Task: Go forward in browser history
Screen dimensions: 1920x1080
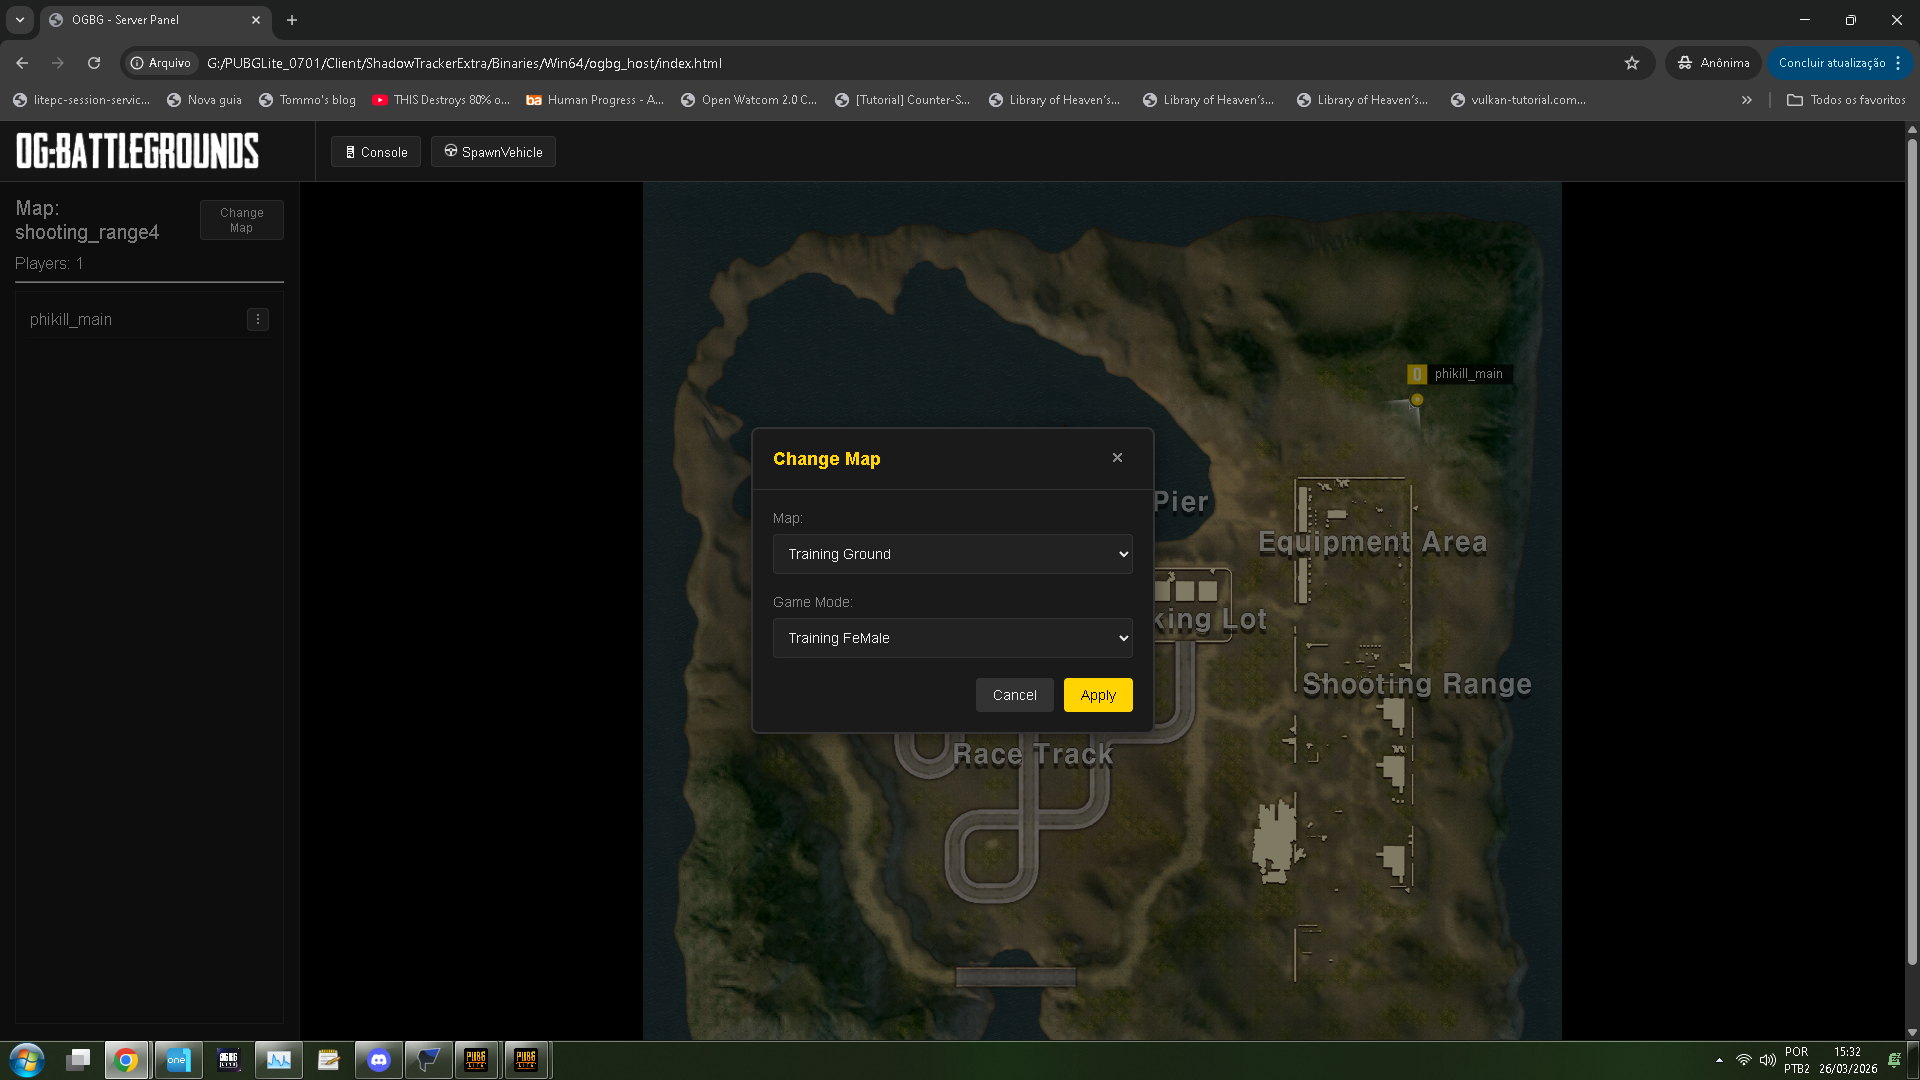Action: pos(58,63)
